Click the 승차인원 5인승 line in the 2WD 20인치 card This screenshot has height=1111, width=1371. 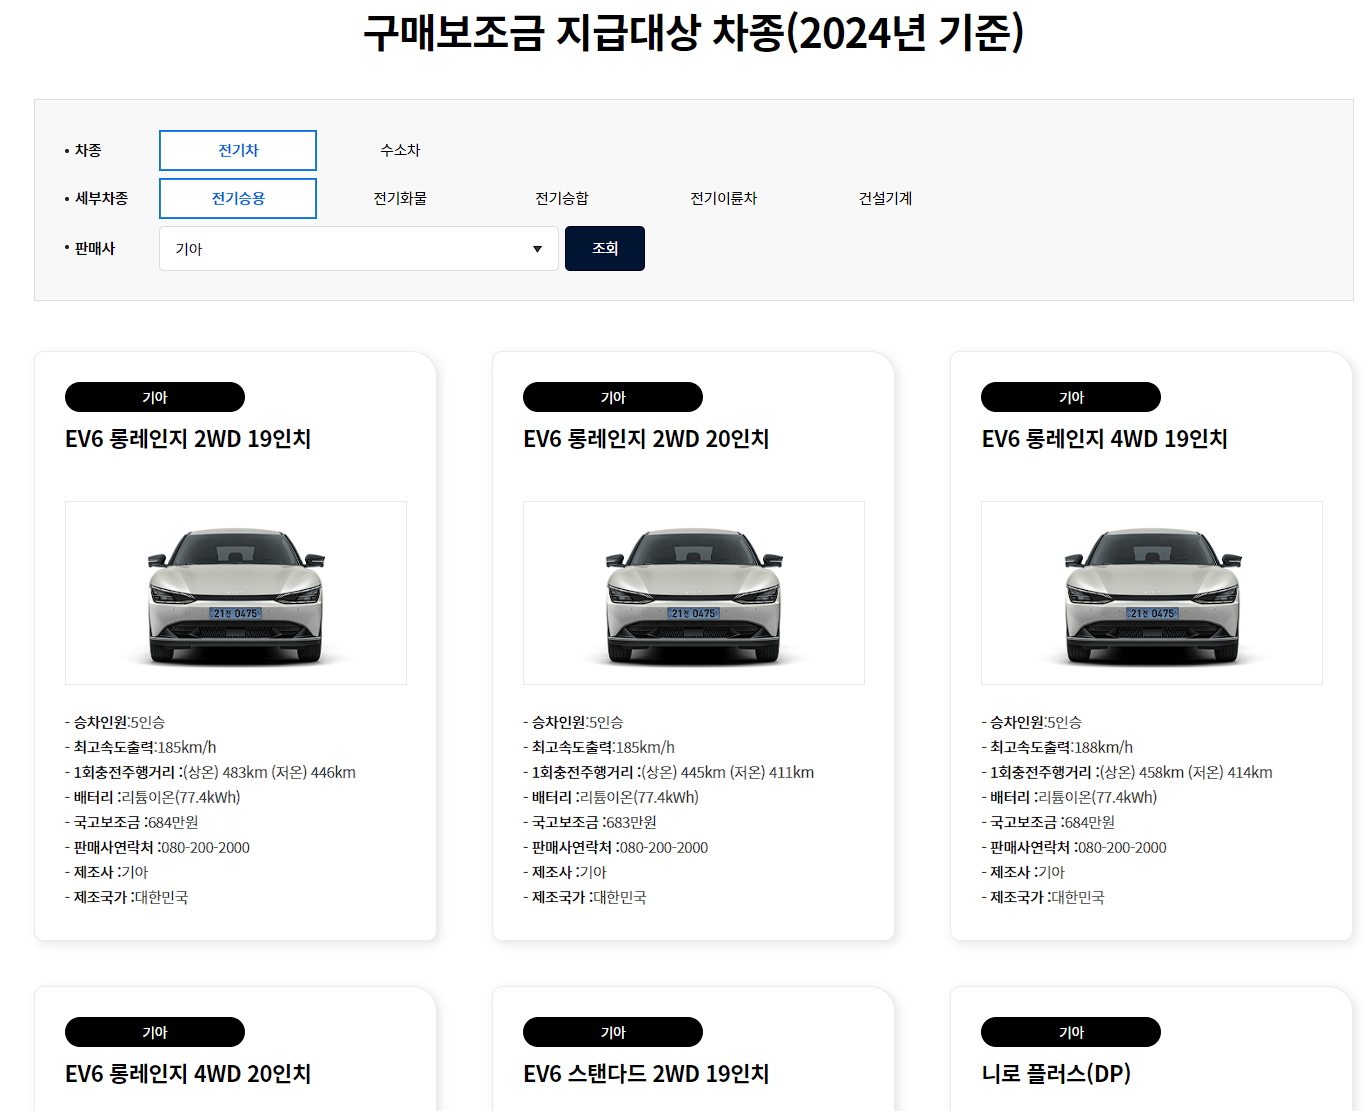pos(574,722)
